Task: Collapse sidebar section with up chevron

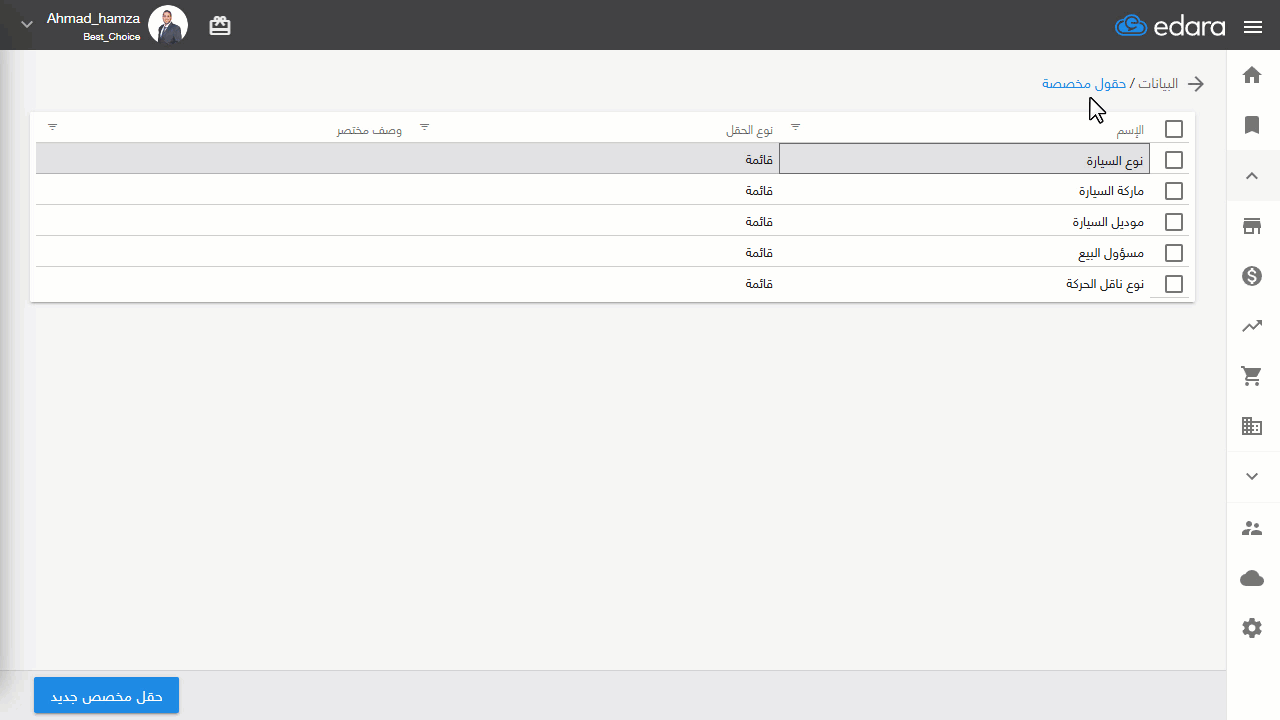Action: tap(1252, 176)
